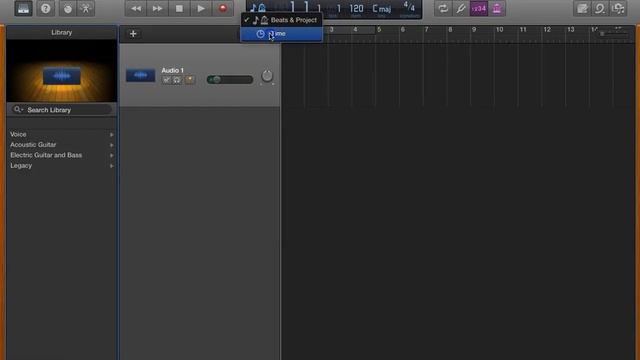Open the Quick Help button

(45, 9)
